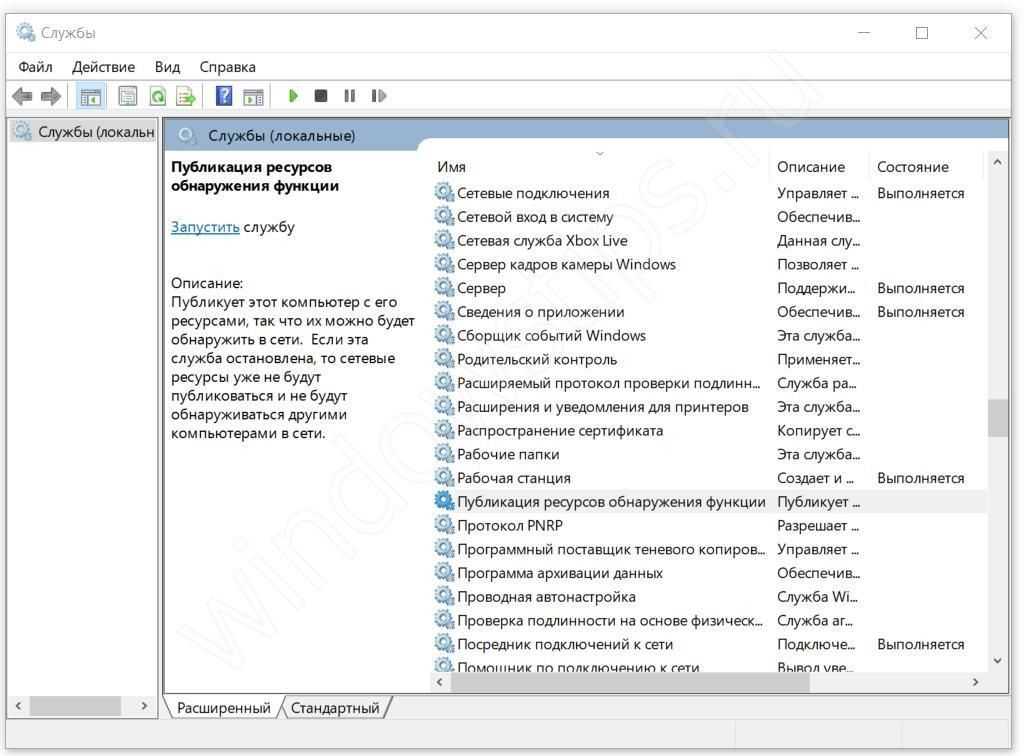This screenshot has width=1030, height=756.
Task: Switch to the Стандартный tab
Action: 334,708
